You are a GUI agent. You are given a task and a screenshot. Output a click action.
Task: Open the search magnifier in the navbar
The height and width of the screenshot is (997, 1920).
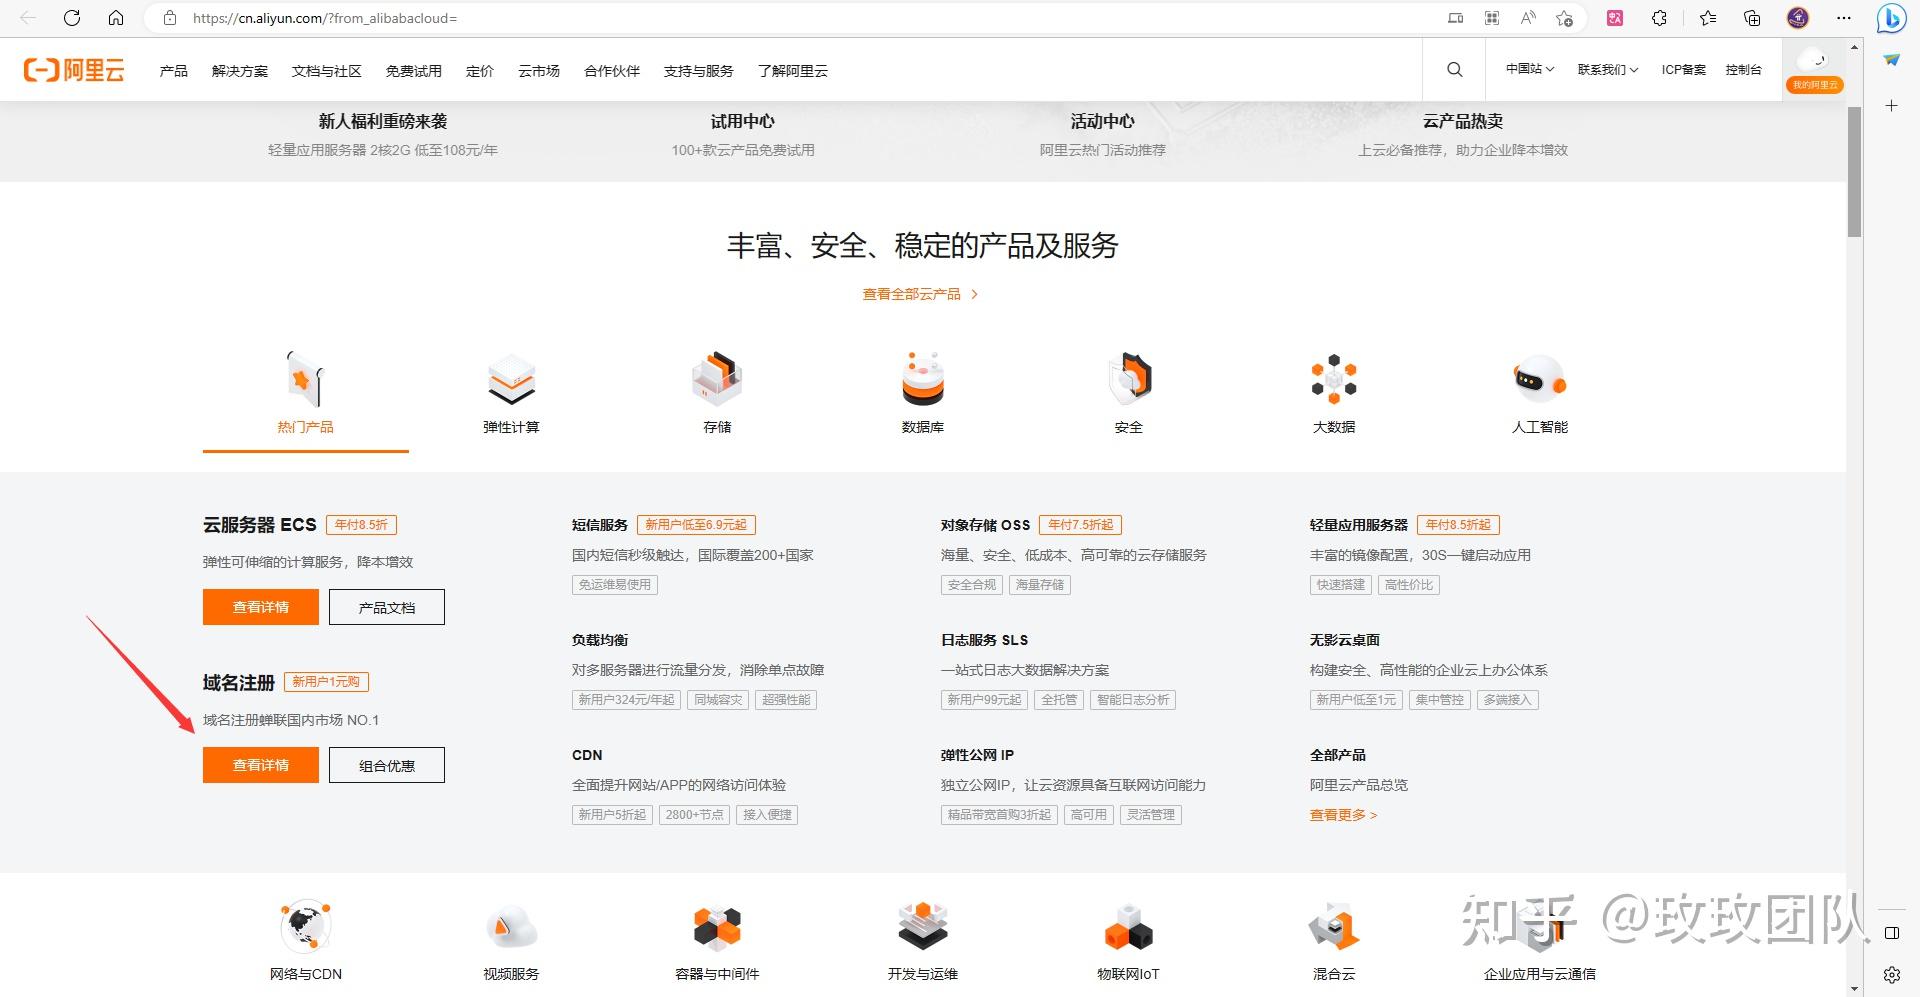(1454, 69)
